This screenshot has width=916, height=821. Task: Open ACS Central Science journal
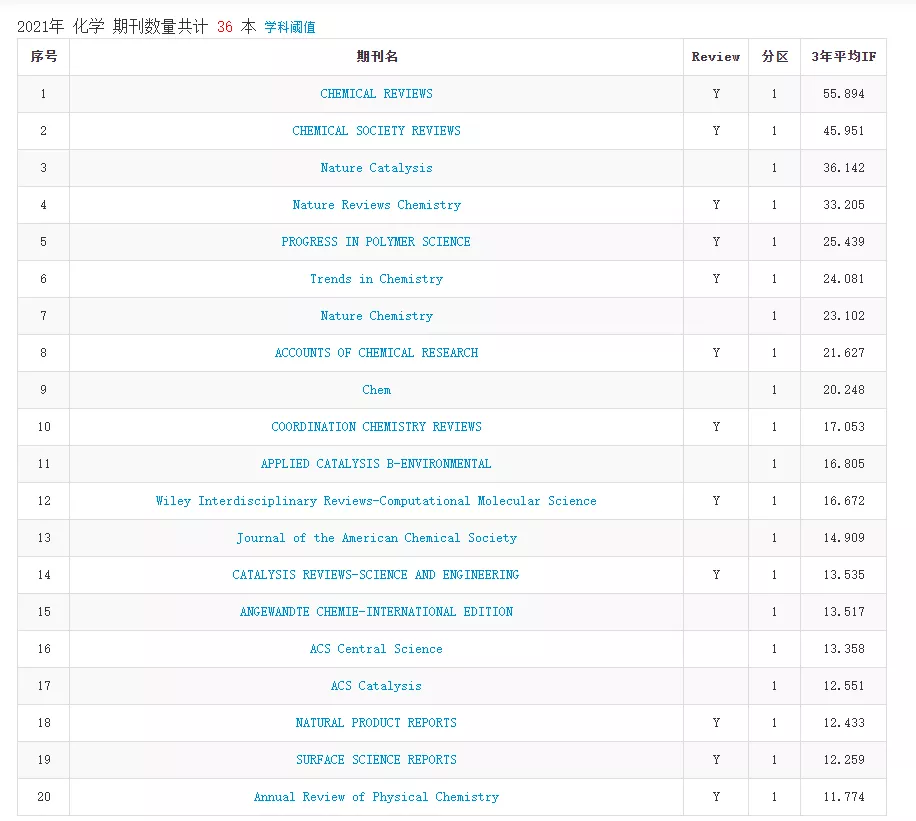coord(376,649)
